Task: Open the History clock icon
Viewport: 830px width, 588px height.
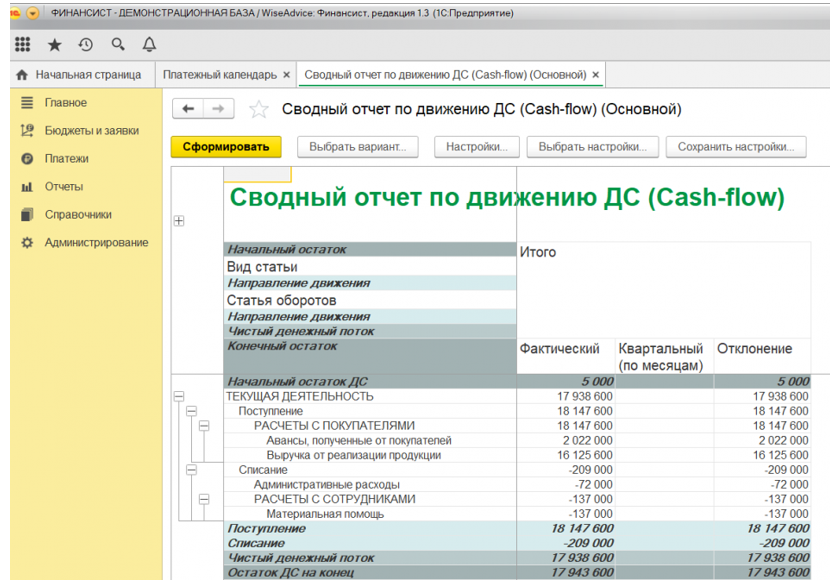Action: (86, 45)
